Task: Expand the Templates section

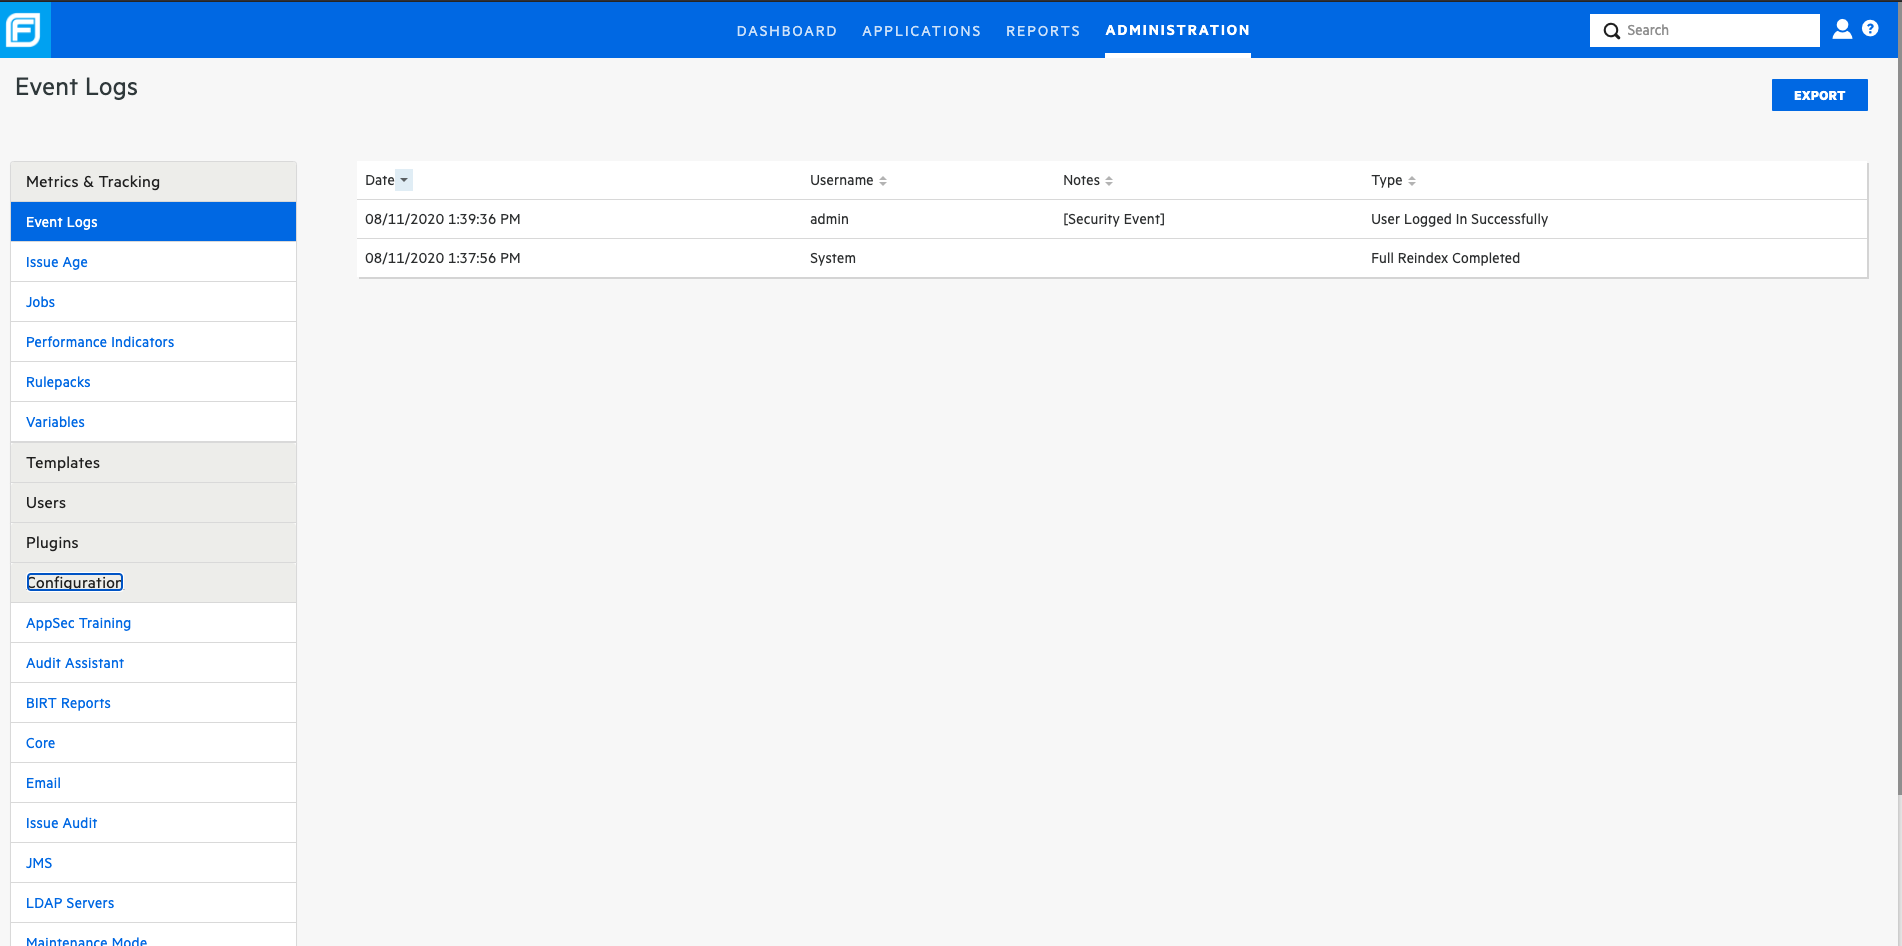Action: [x=63, y=462]
